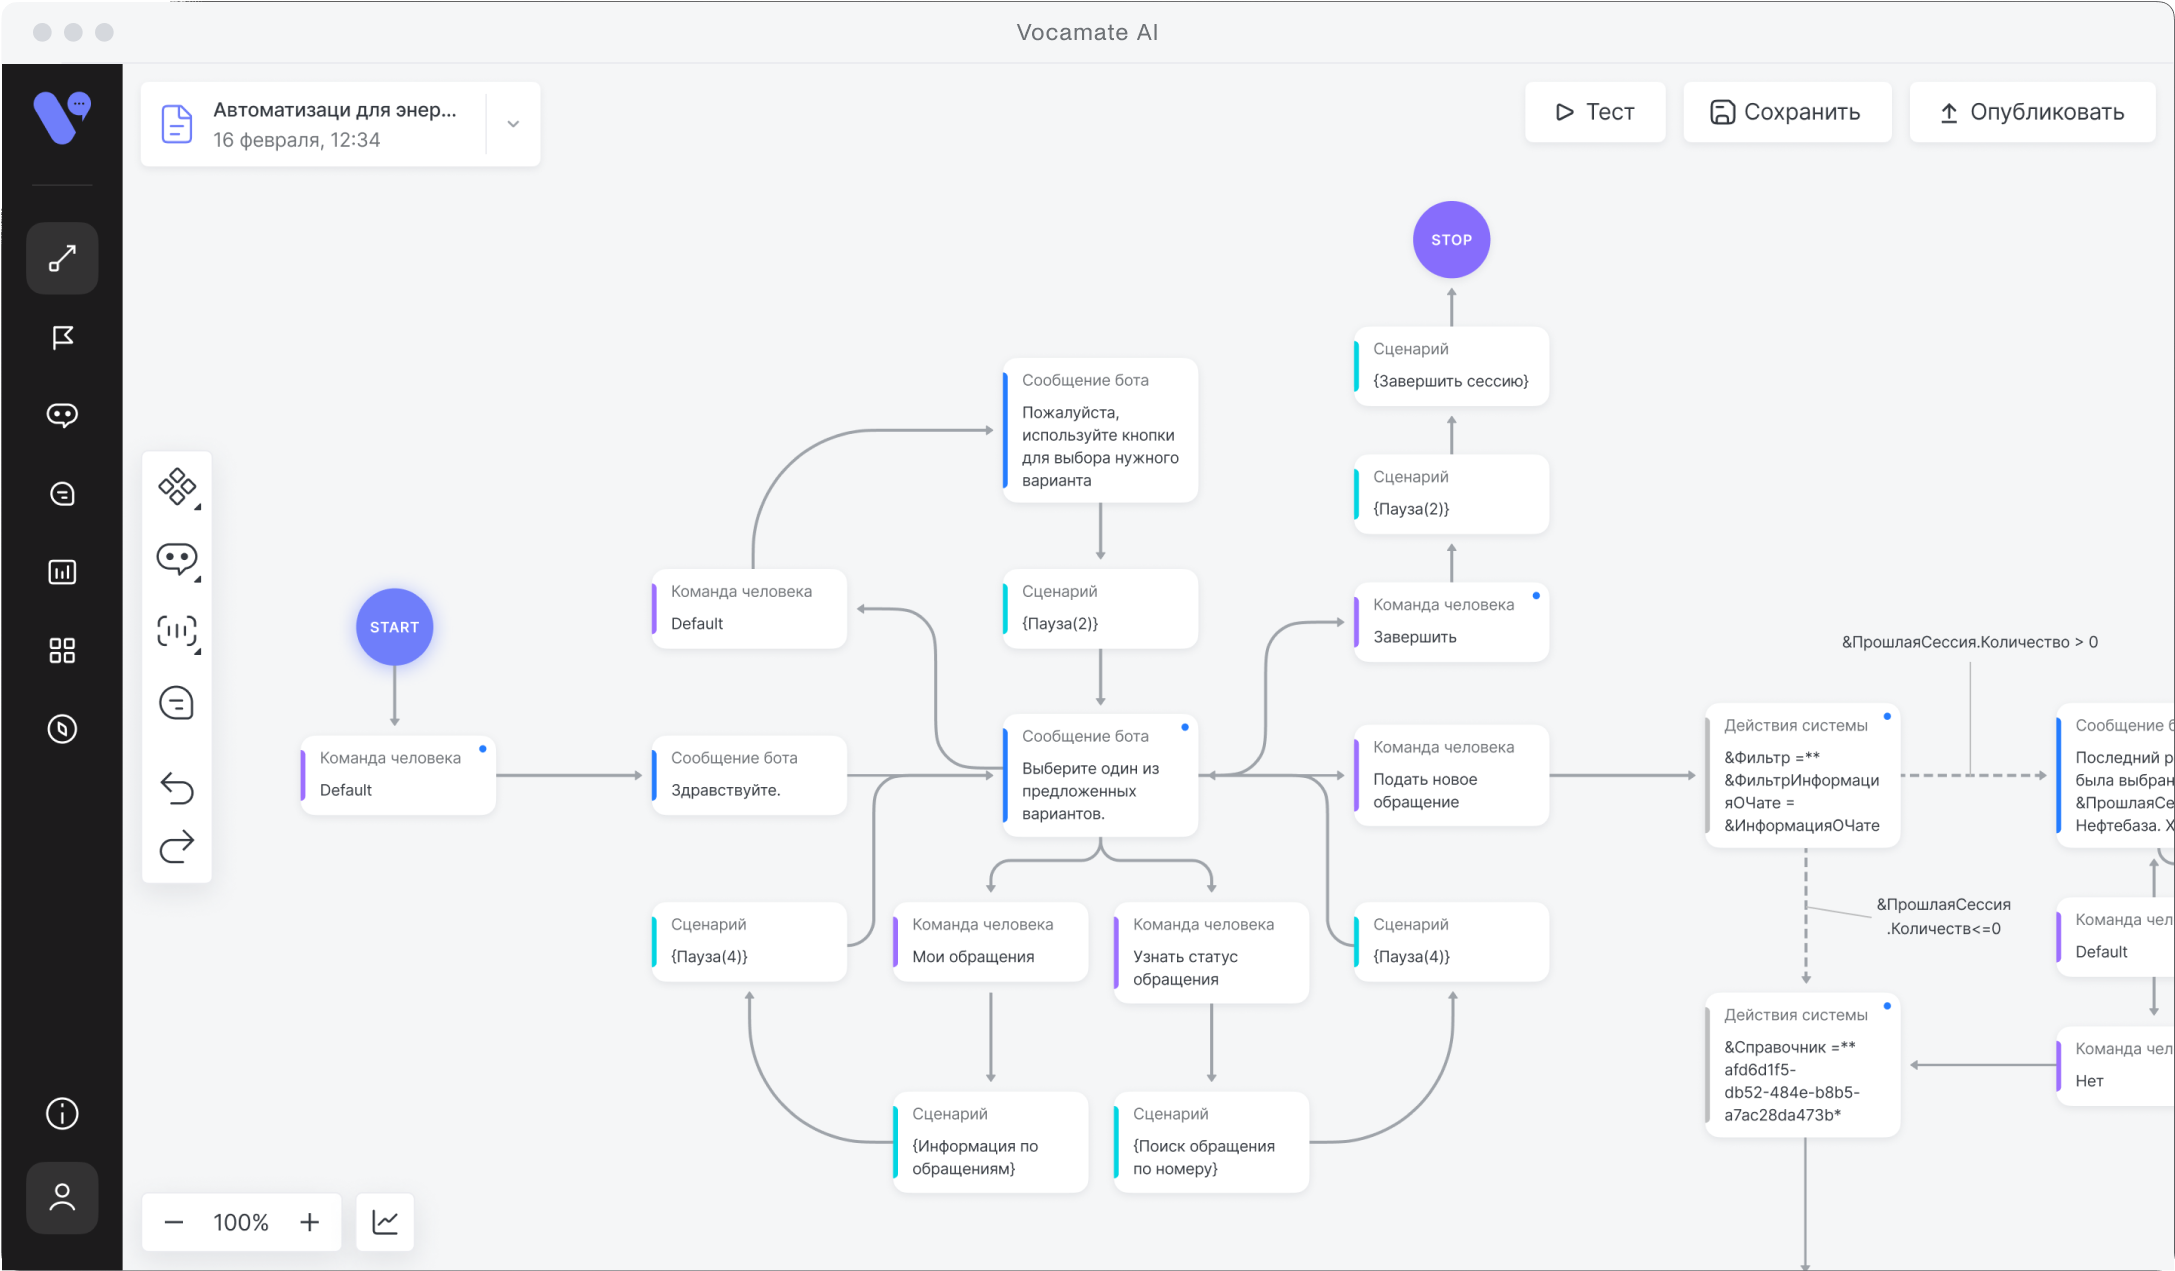Decrease zoom with minus button
The image size is (2175, 1271).
click(x=174, y=1222)
